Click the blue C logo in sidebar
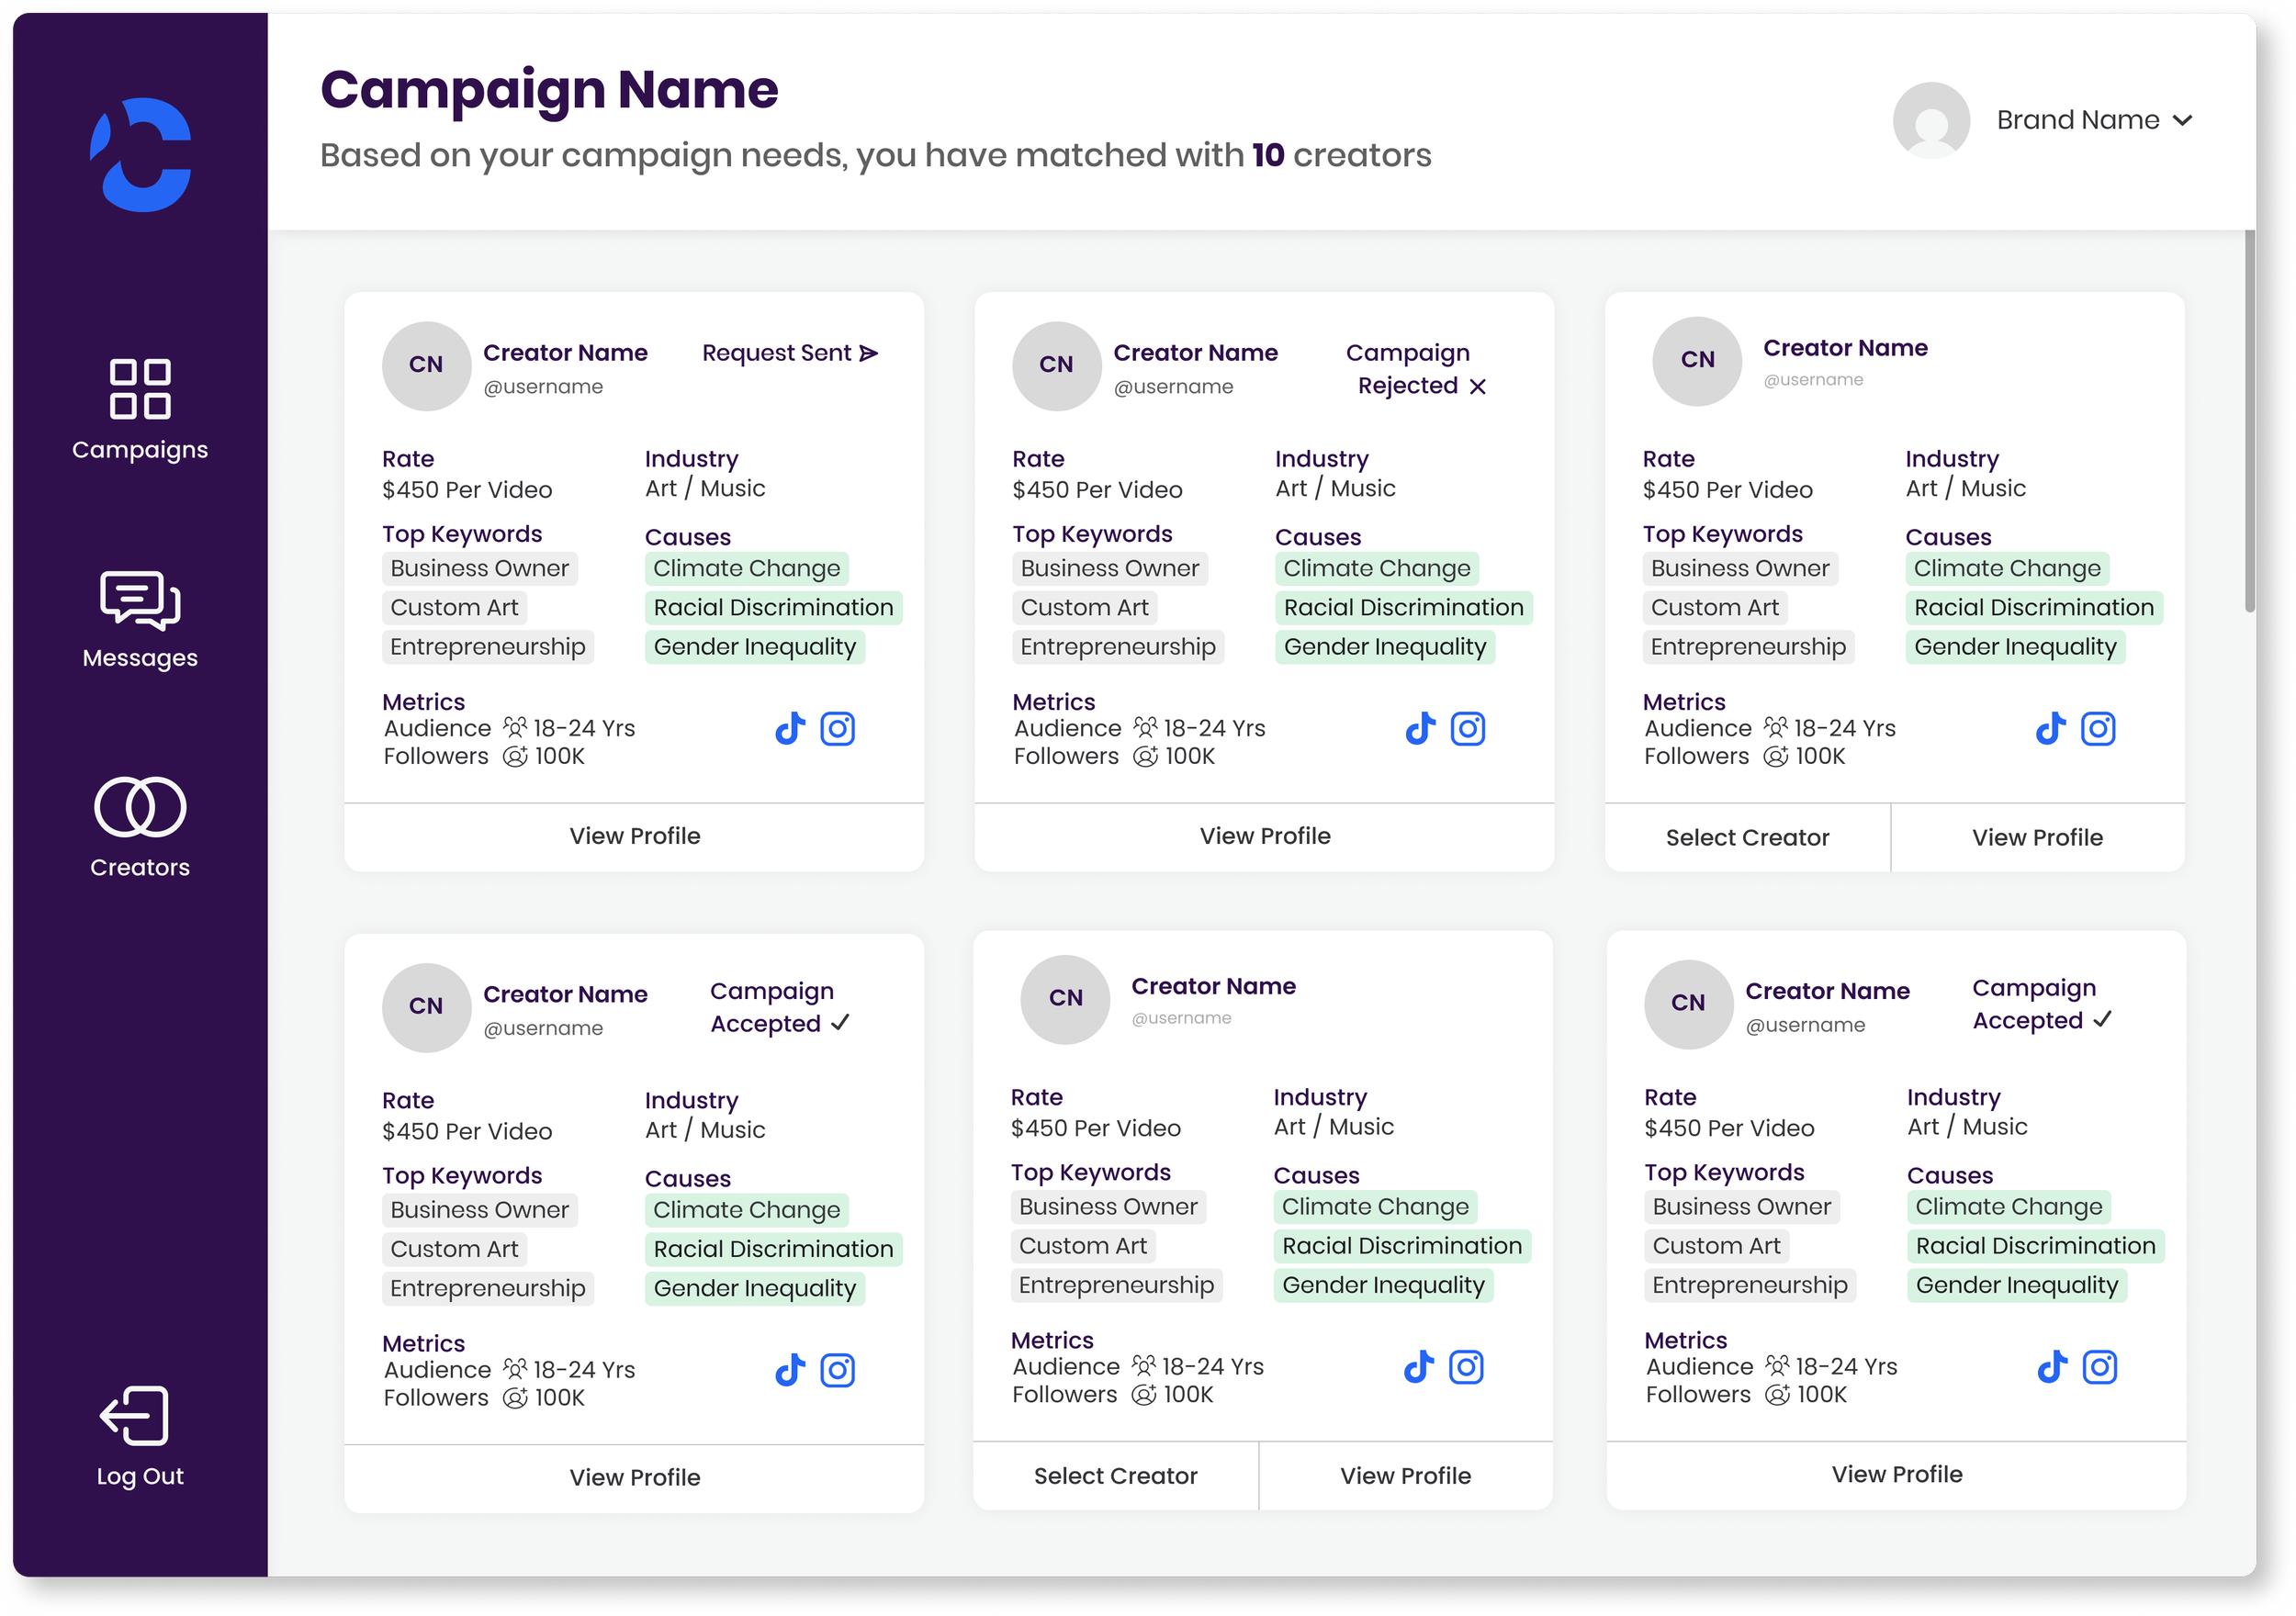Viewport: 2296px width, 1616px height. [141, 155]
